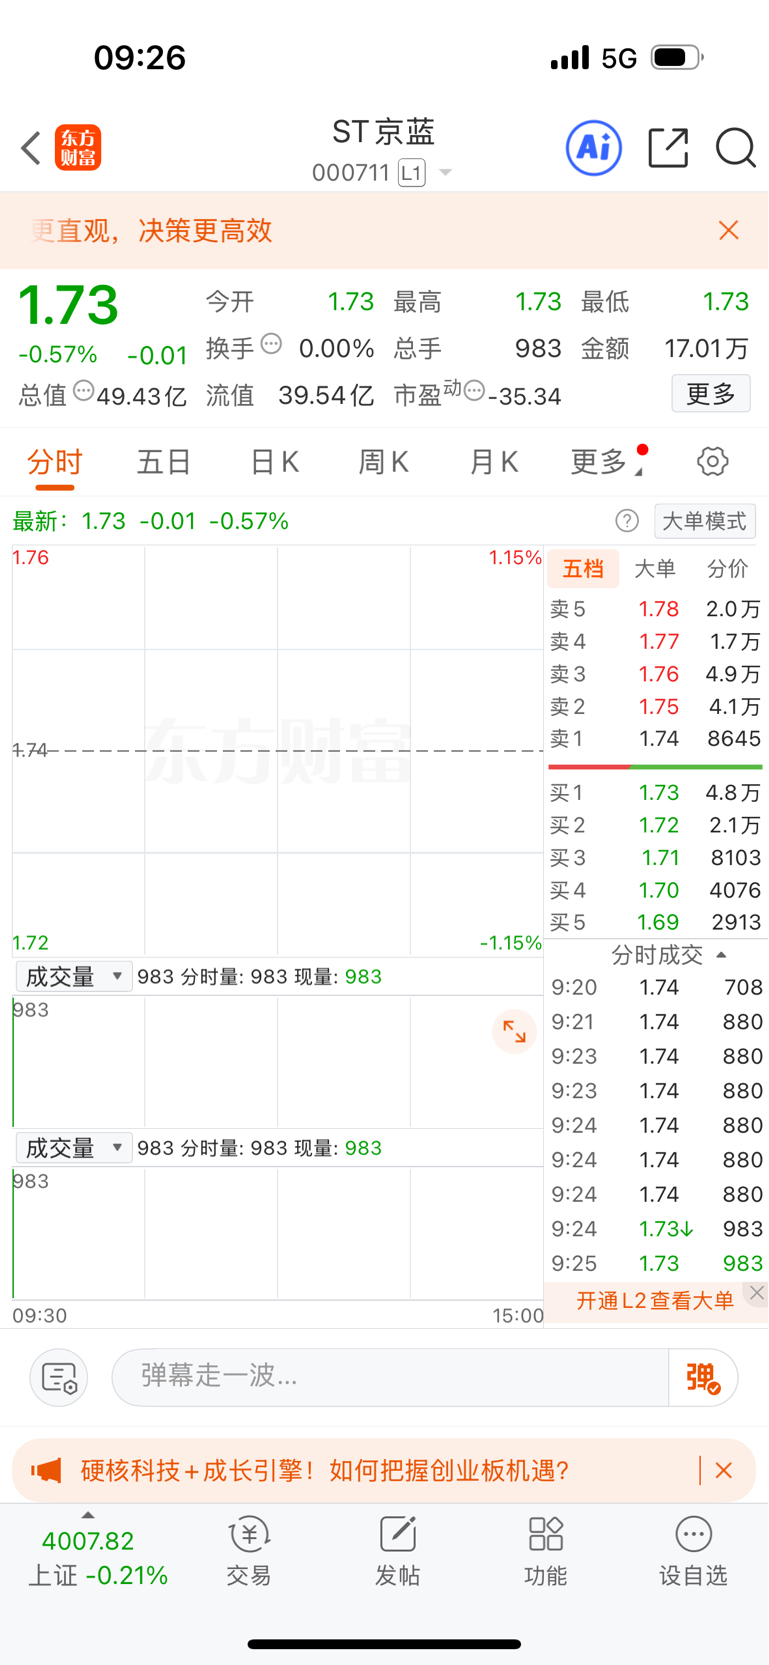Tap the 发帖 post icon
Image resolution: width=769 pixels, height=1665 pixels.
[x=397, y=1551]
